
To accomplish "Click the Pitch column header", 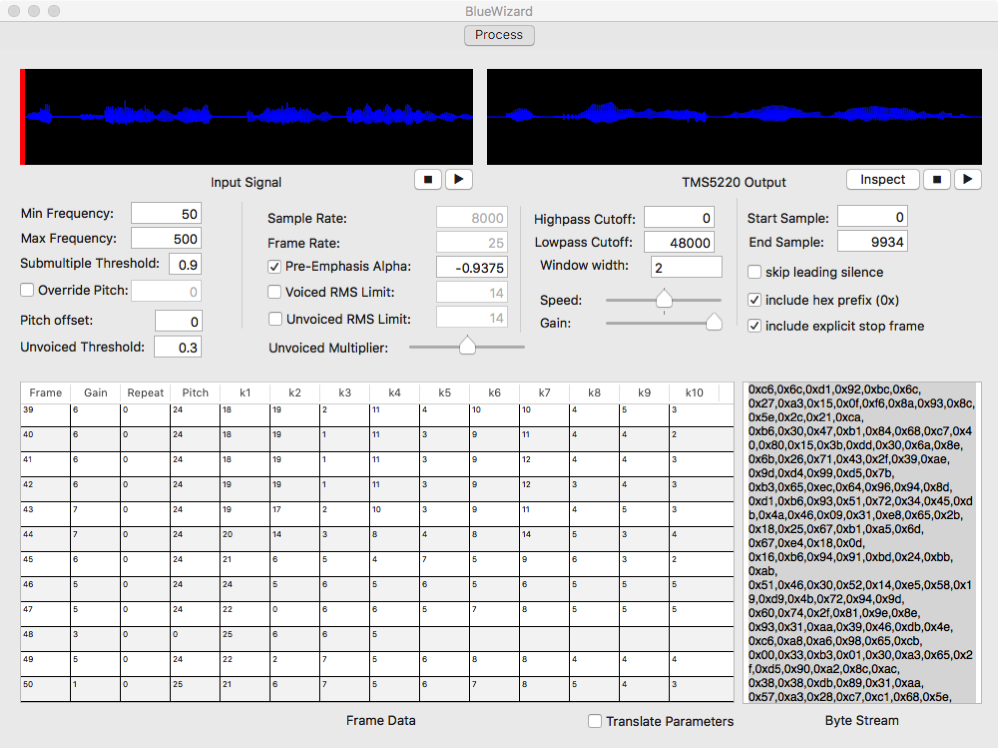I will 195,393.
